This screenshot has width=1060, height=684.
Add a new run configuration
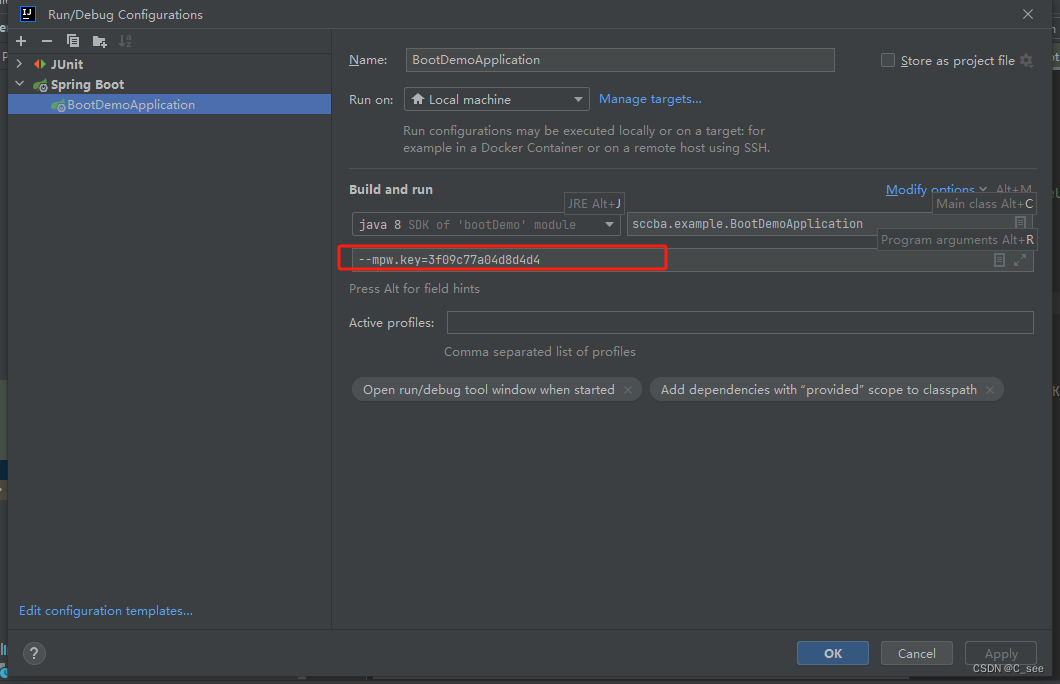coord(20,41)
